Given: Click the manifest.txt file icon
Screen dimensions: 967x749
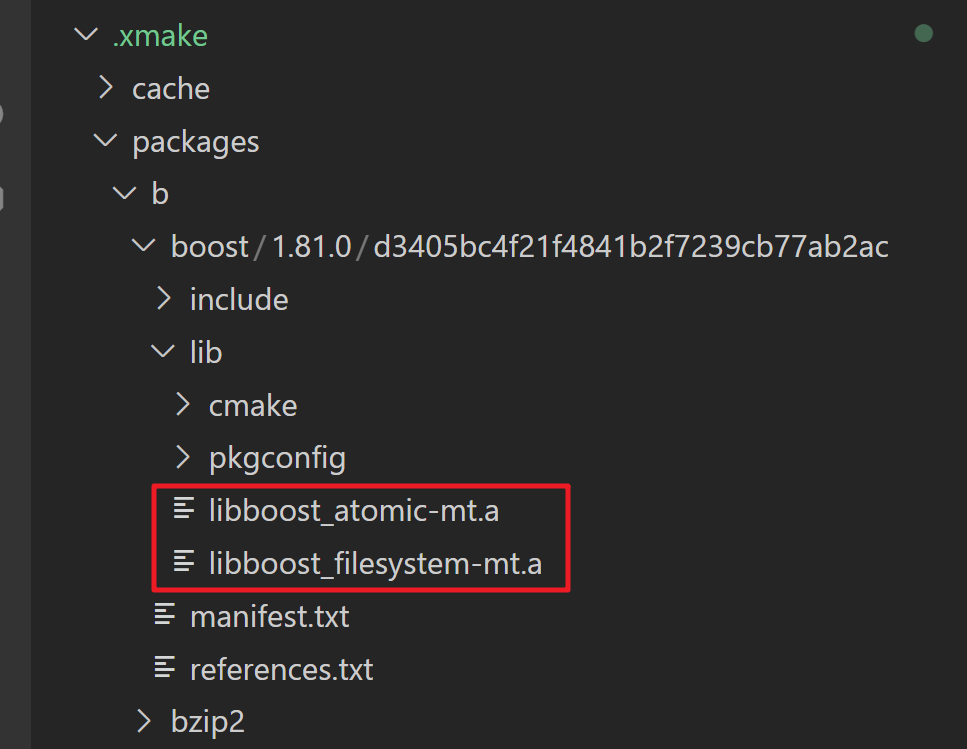Looking at the screenshot, I should pyautogui.click(x=164, y=616).
